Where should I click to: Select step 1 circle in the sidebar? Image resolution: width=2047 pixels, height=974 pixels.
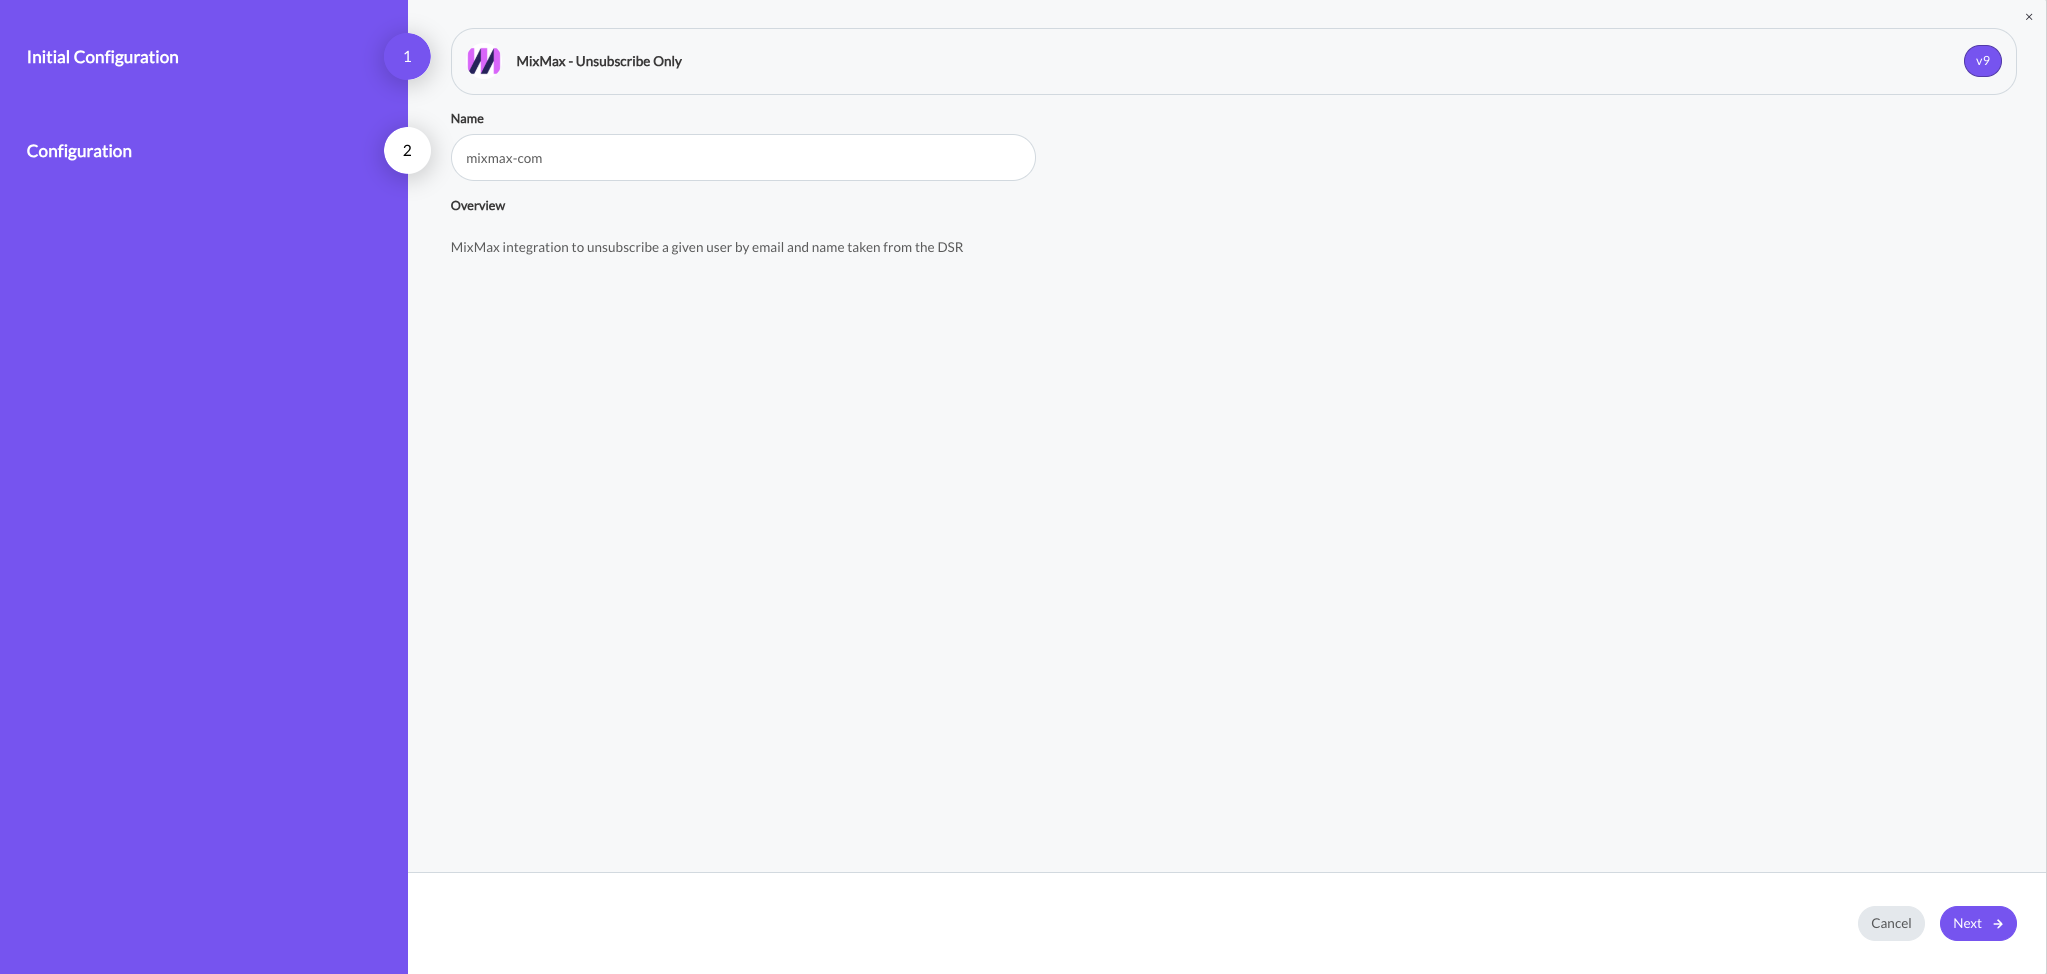(x=407, y=57)
